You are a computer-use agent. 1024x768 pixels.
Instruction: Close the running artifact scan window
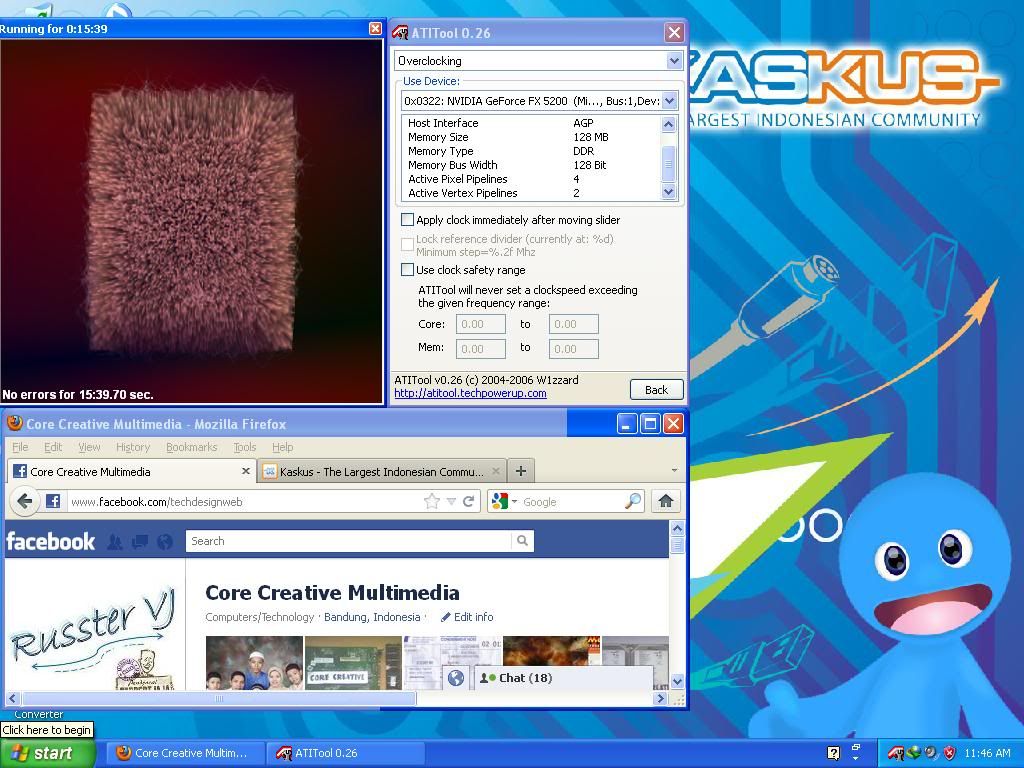[375, 29]
